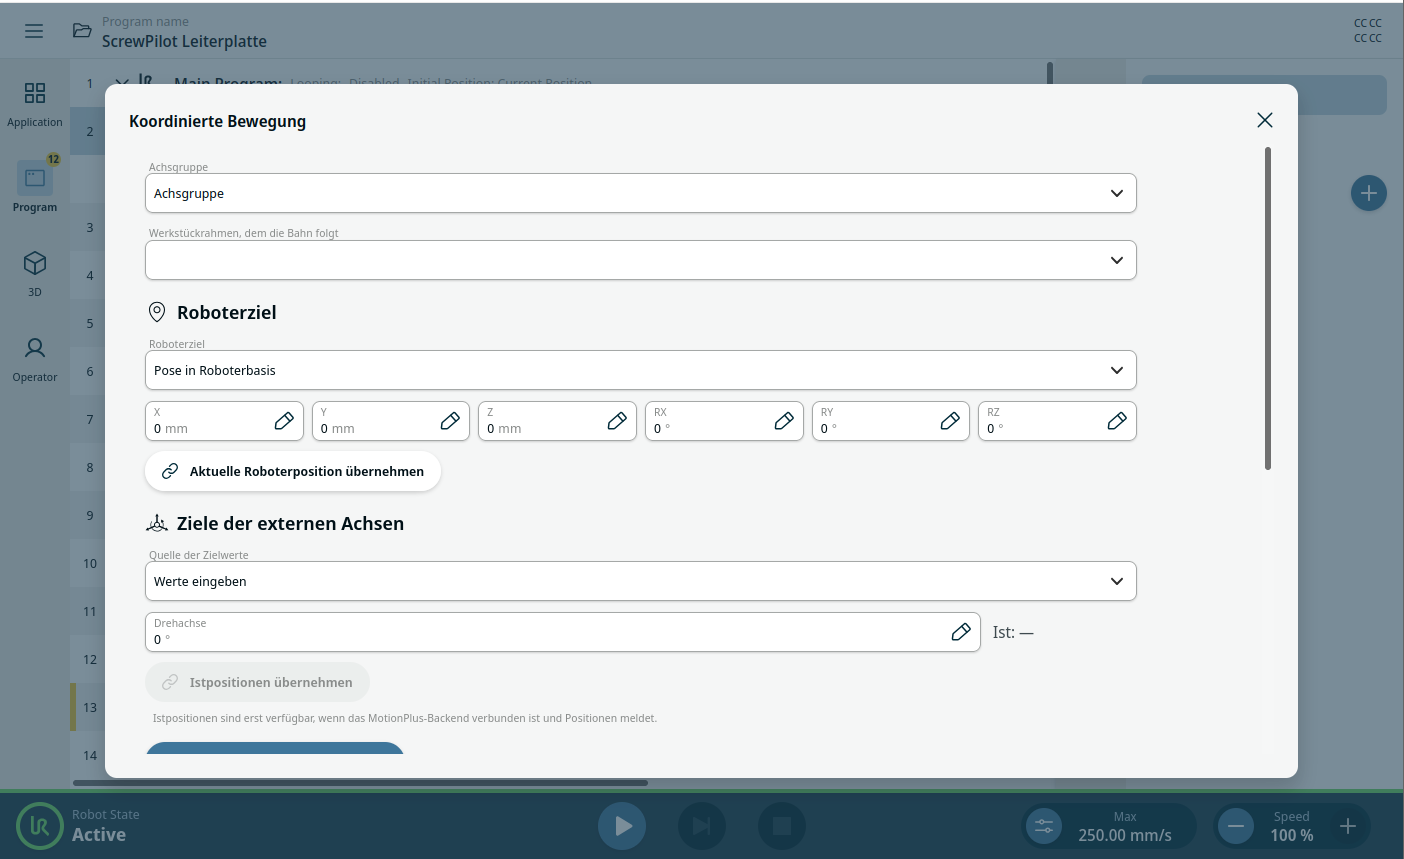Open the Roboterziel 'Pose in Roboterbasis' dropdown
Screen dimensions: 1404x859
[x=641, y=370]
